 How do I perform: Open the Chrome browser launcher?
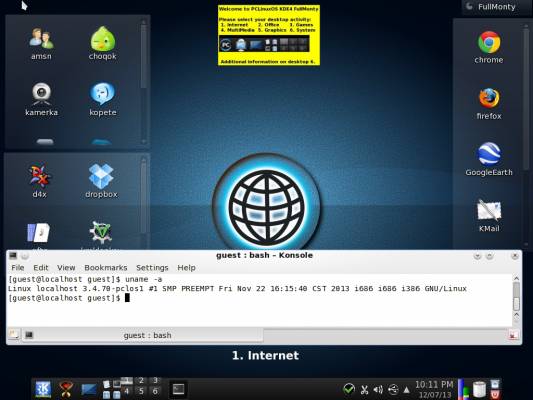click(489, 47)
